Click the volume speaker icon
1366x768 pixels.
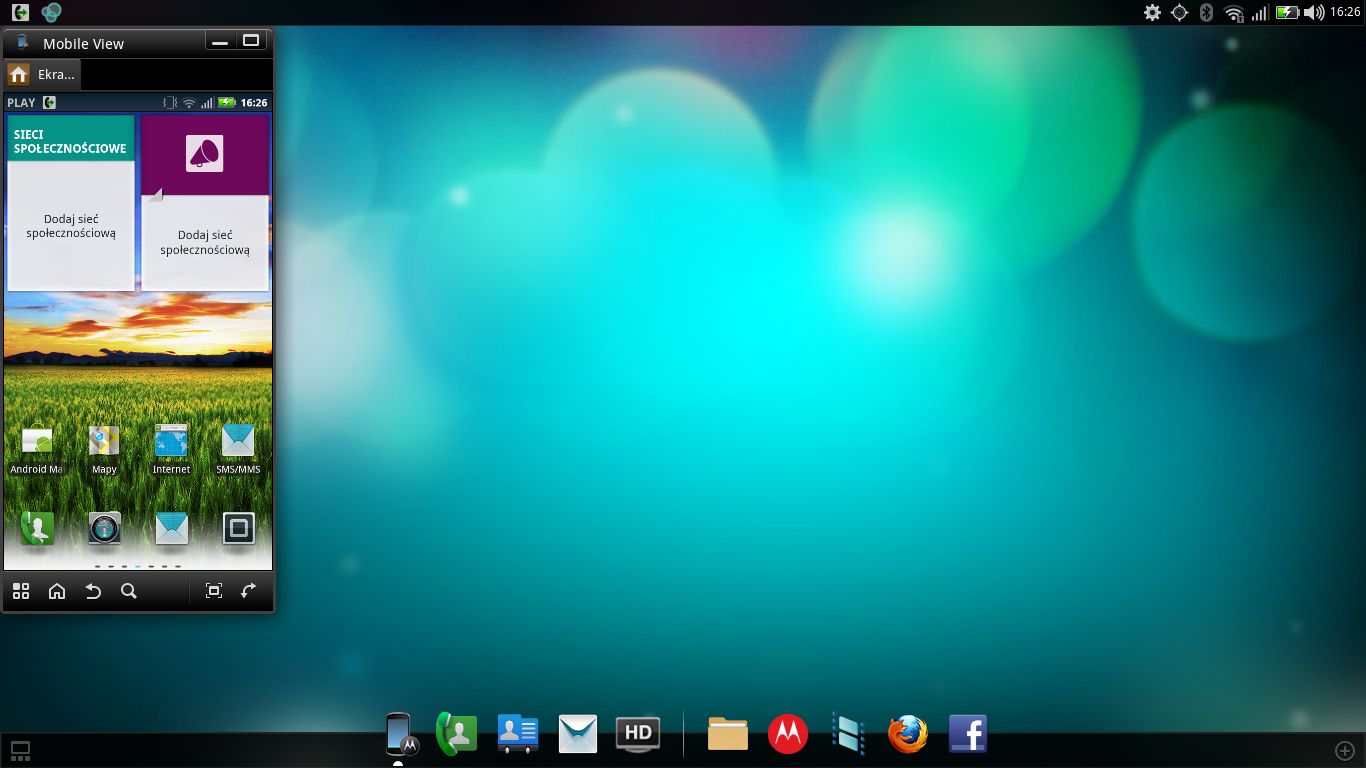click(1314, 12)
